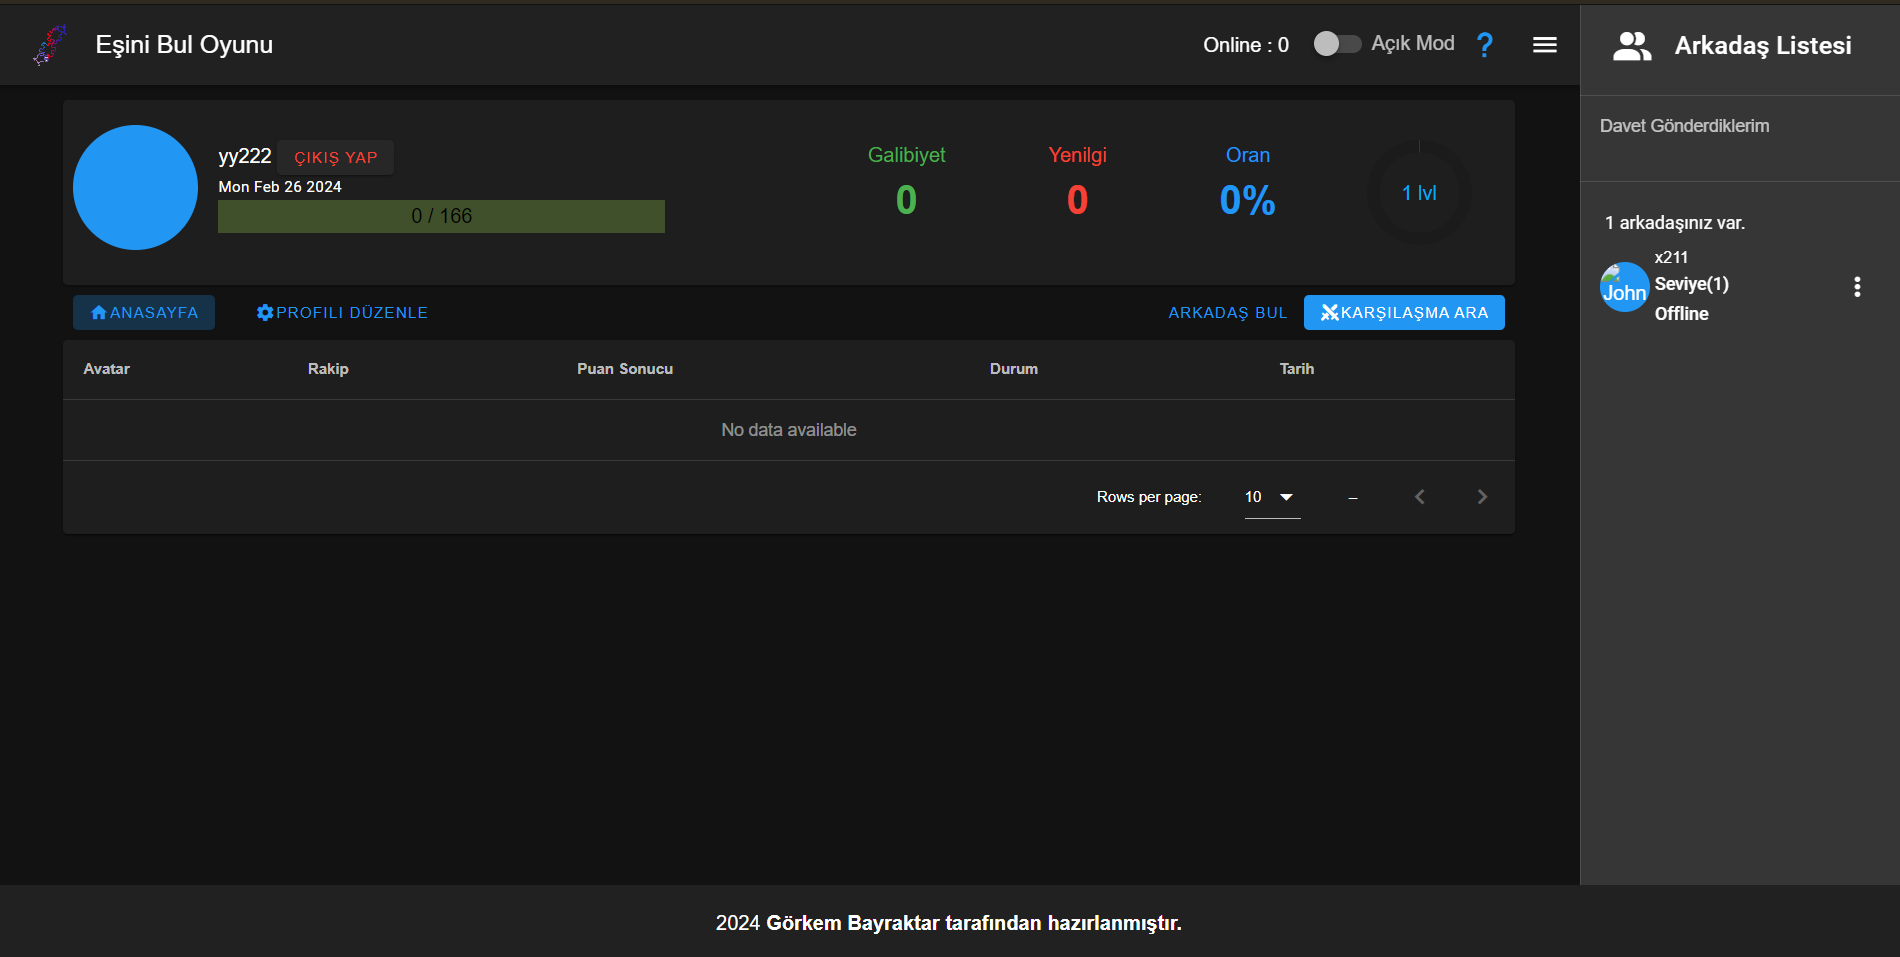
Task: Open options menu for friend x211
Action: [1857, 287]
